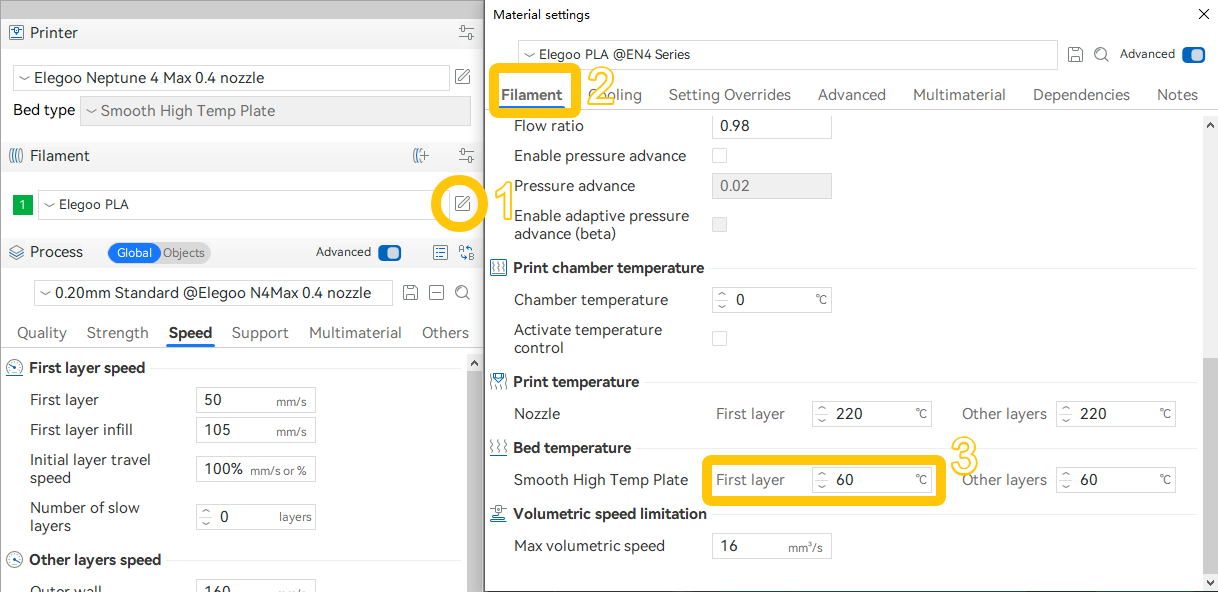Click the Initial layer travel speed field
The width and height of the screenshot is (1218, 592).
click(256, 469)
